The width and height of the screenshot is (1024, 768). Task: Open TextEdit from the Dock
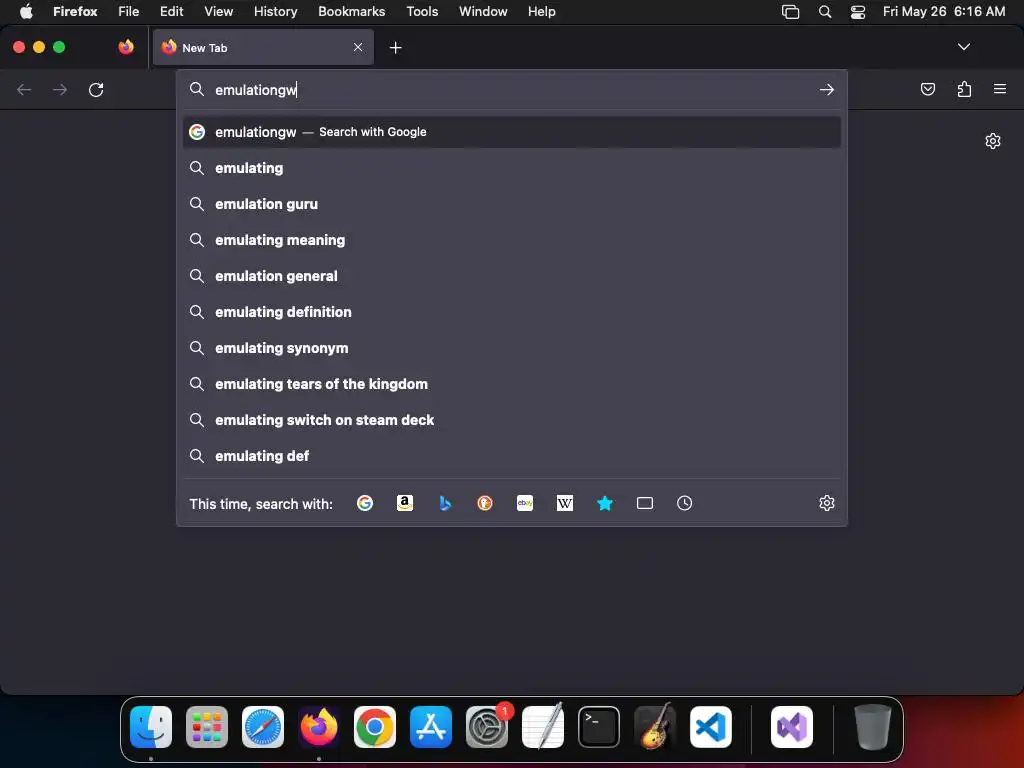click(x=543, y=727)
